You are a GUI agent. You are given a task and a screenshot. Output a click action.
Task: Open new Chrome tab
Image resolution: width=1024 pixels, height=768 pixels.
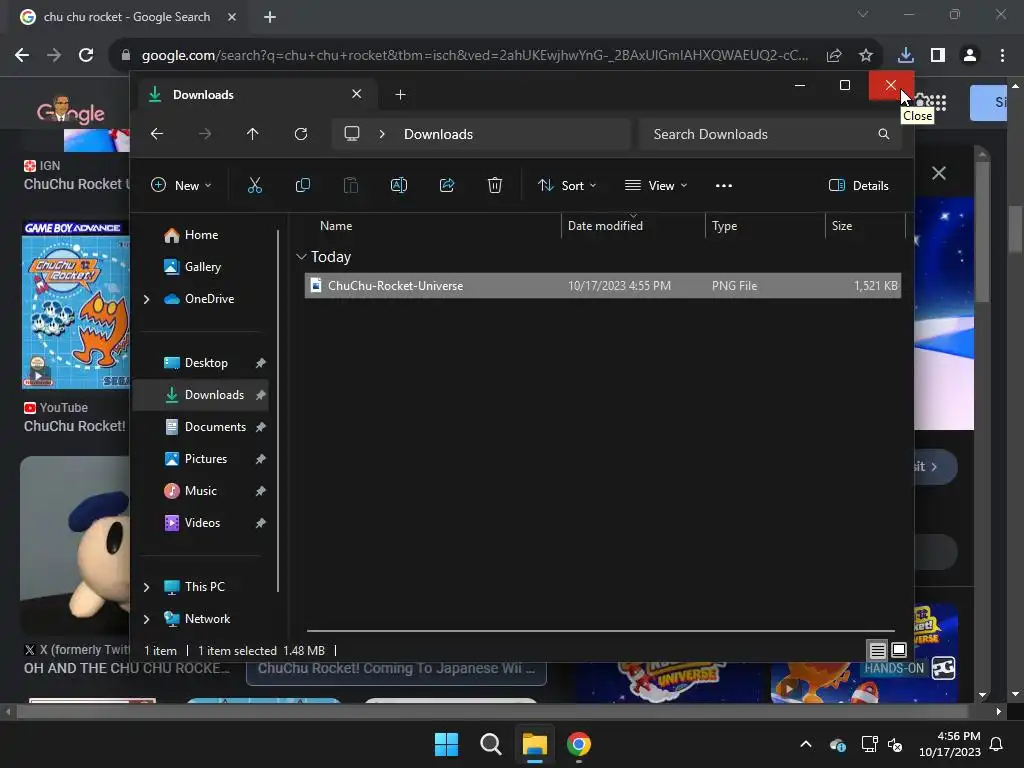(x=270, y=17)
